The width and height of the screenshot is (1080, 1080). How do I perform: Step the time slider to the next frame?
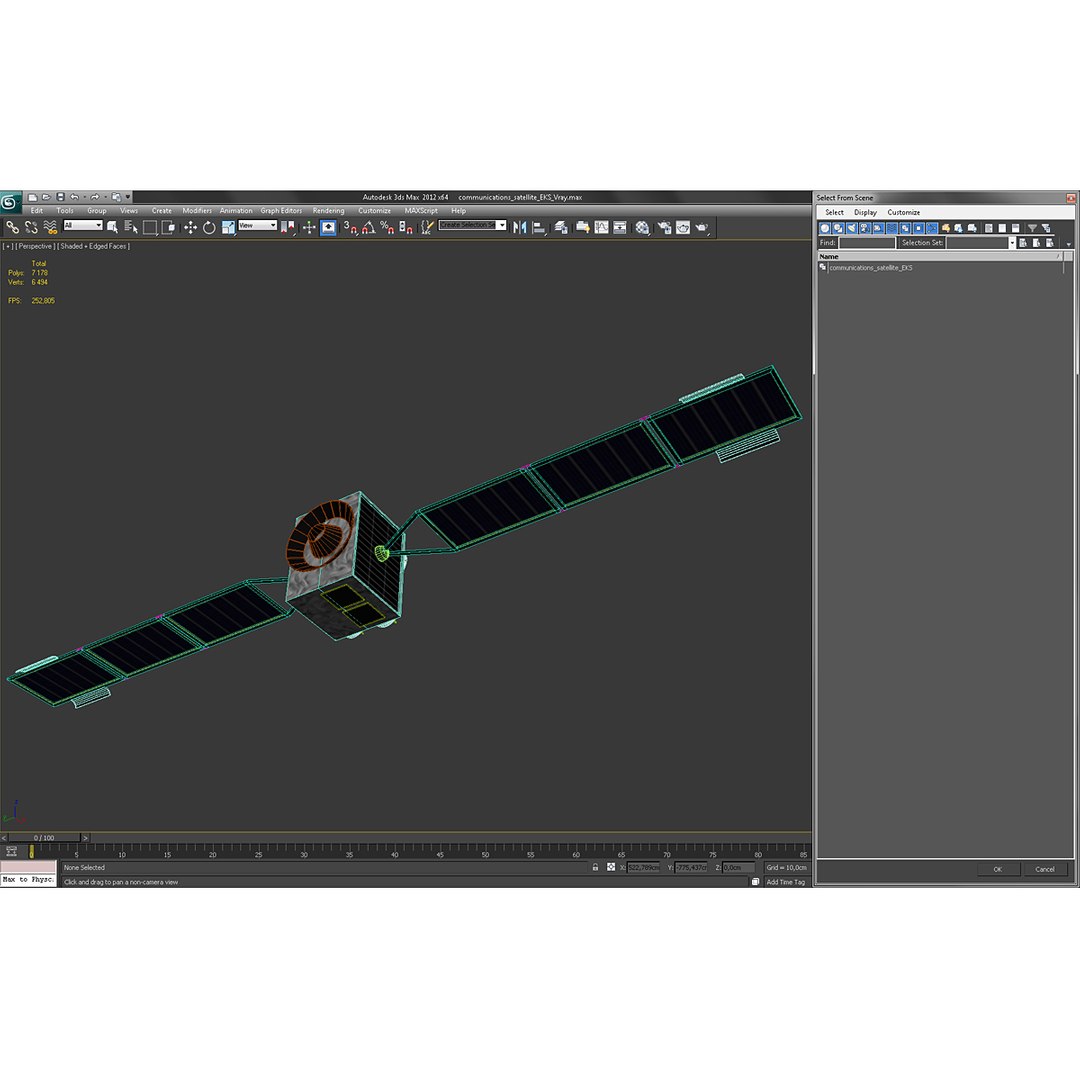[x=85, y=838]
